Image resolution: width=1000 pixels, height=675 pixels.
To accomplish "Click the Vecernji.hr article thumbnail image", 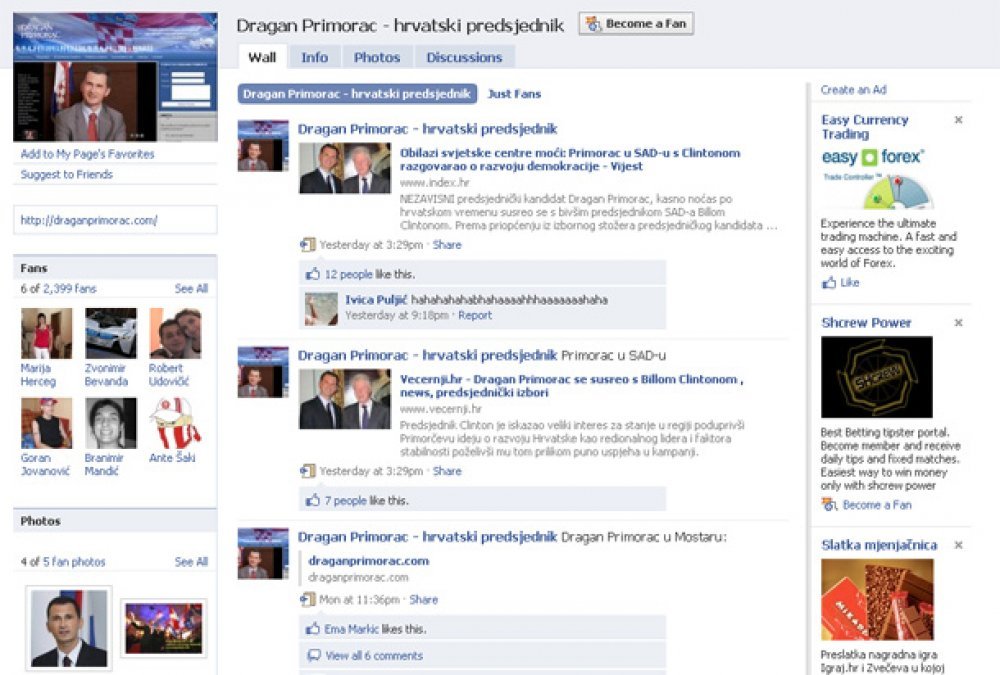I will 345,399.
